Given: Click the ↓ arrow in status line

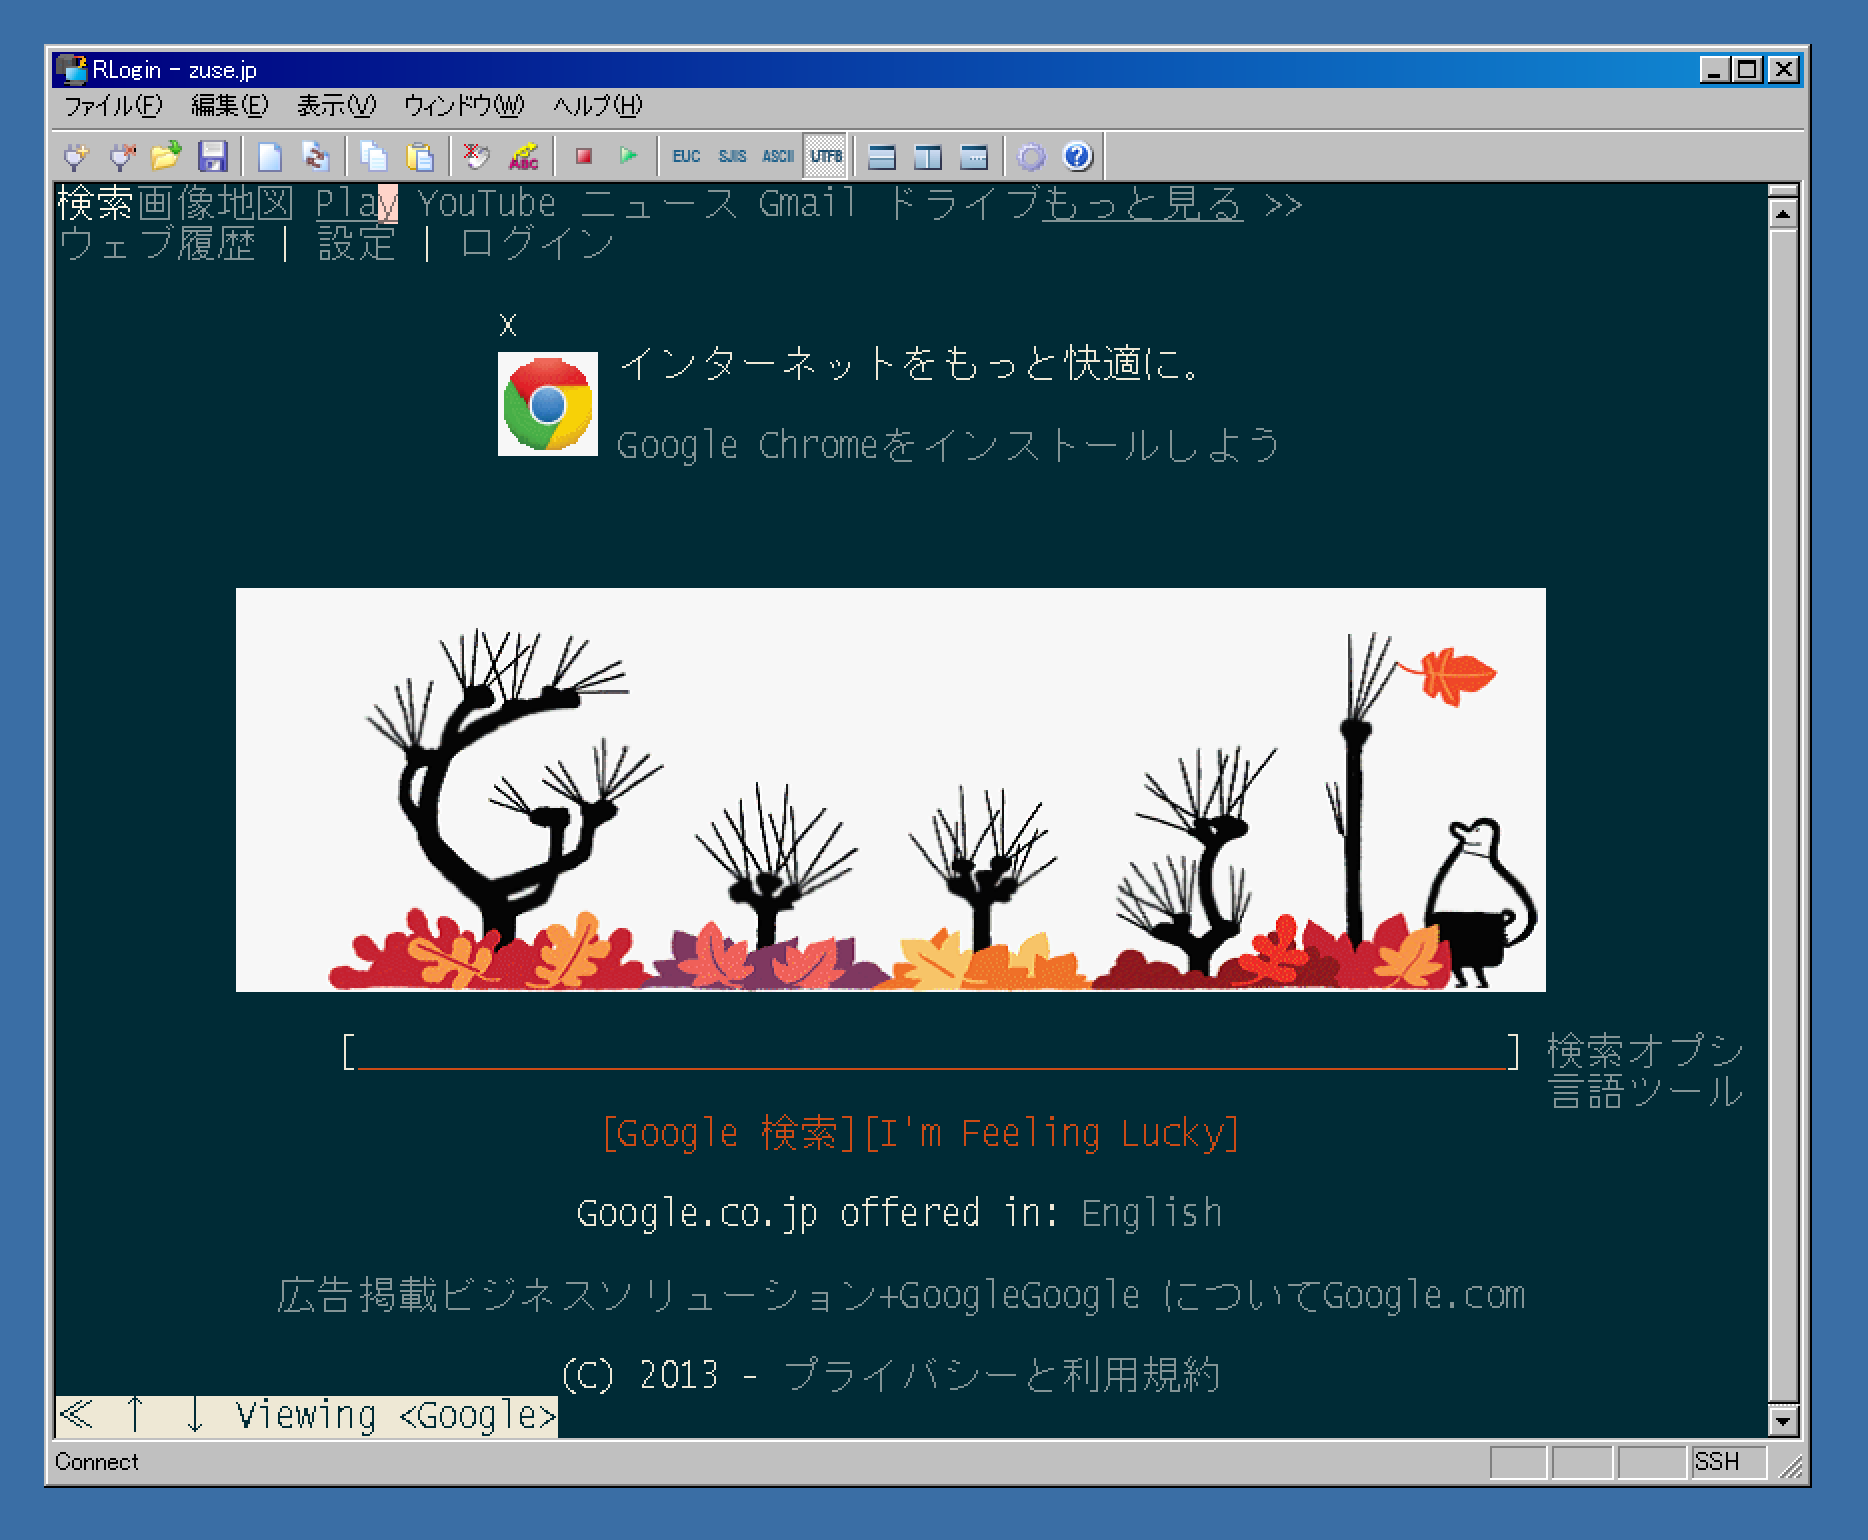Looking at the screenshot, I should pyautogui.click(x=196, y=1416).
